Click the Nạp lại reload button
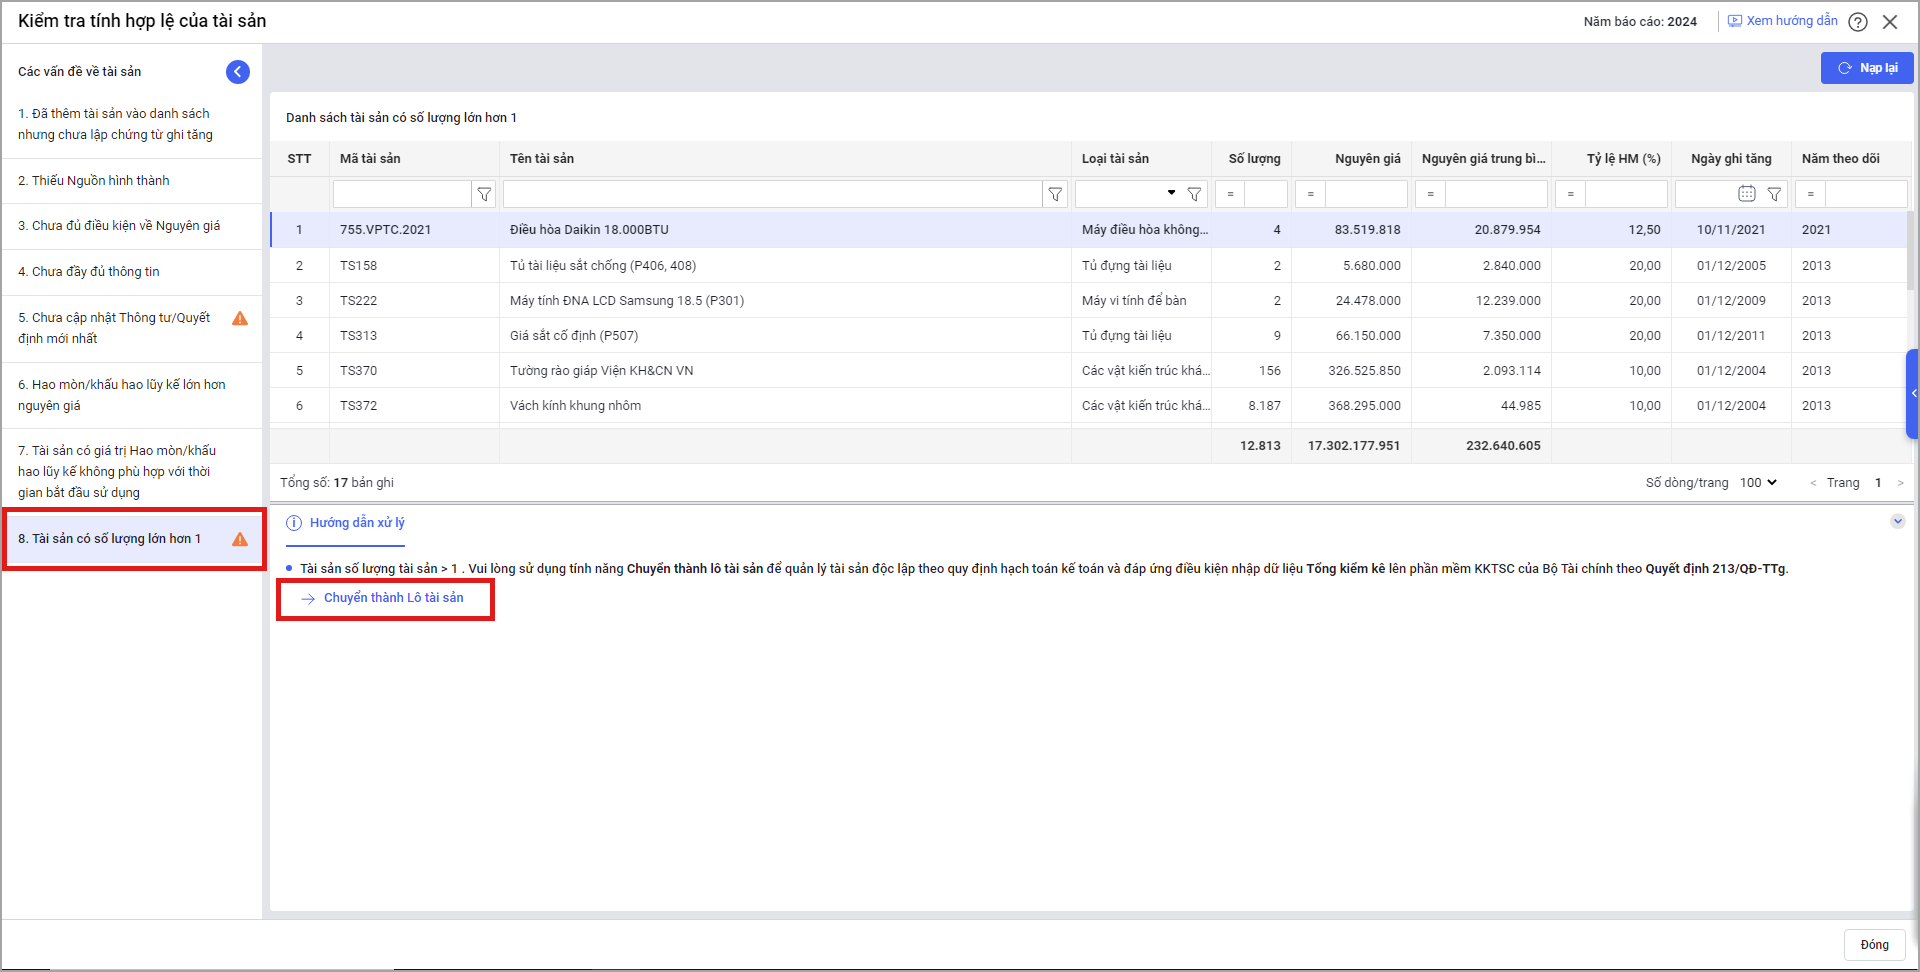This screenshot has width=1920, height=972. tap(1866, 68)
